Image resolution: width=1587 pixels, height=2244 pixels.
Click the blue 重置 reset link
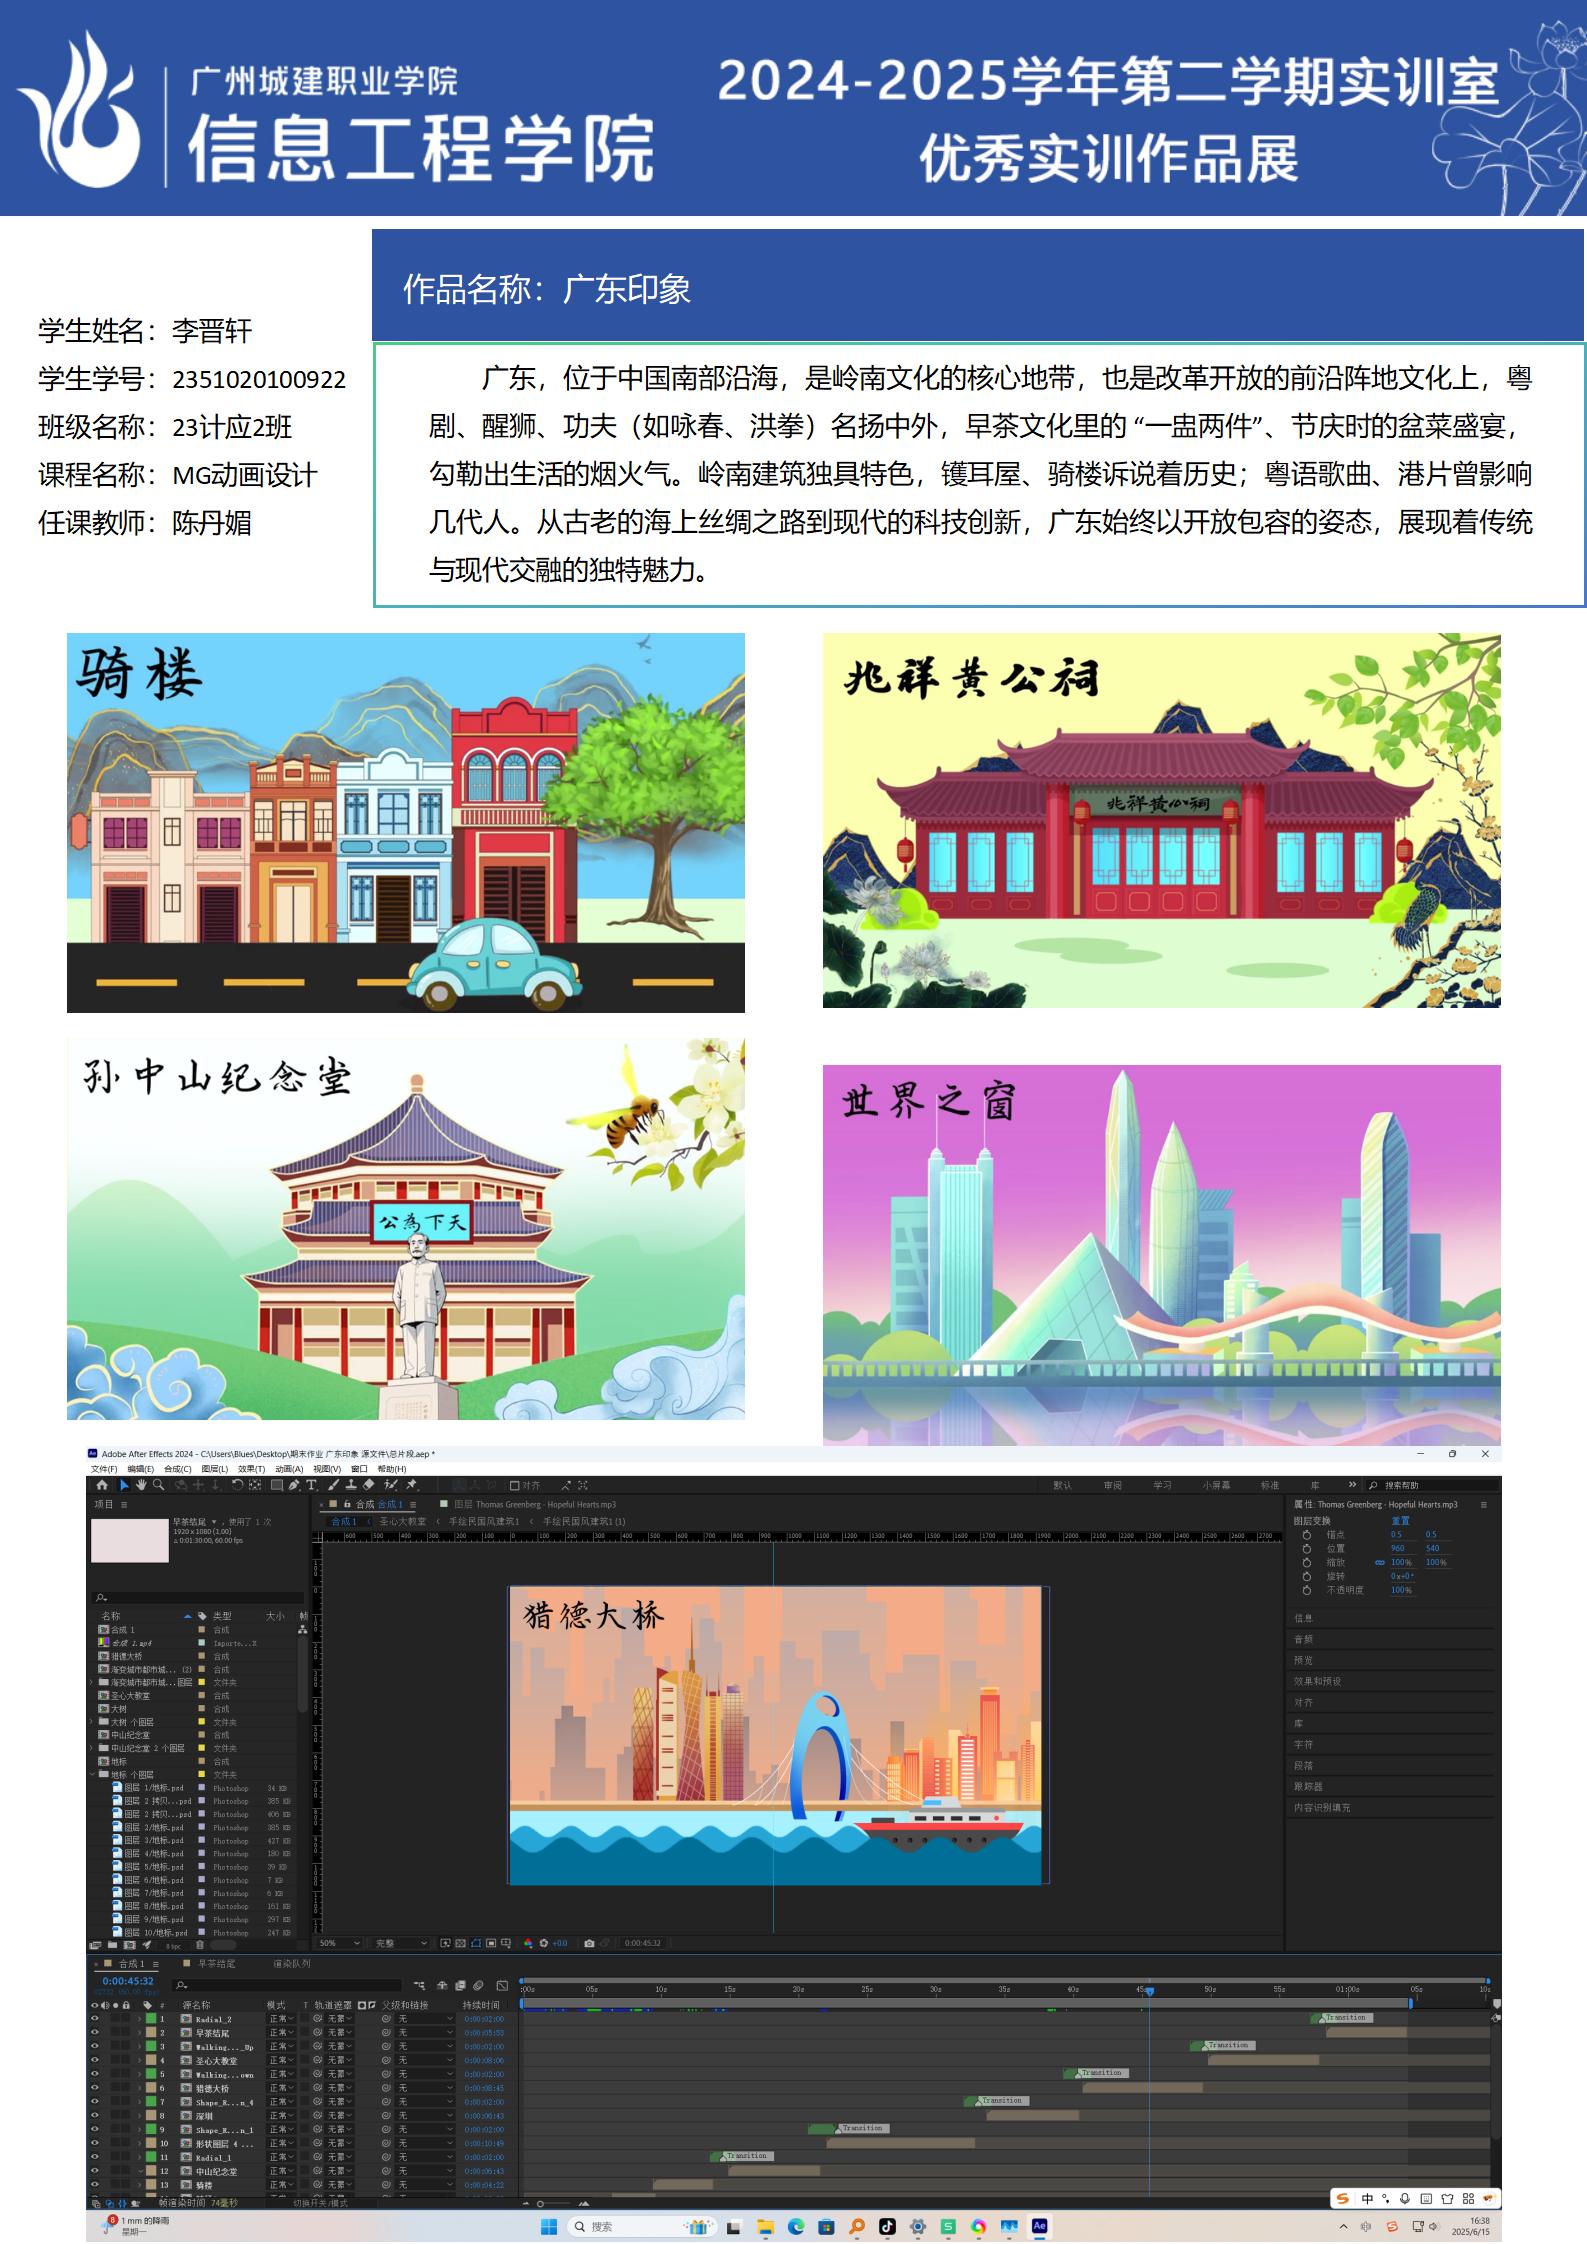(1400, 1520)
